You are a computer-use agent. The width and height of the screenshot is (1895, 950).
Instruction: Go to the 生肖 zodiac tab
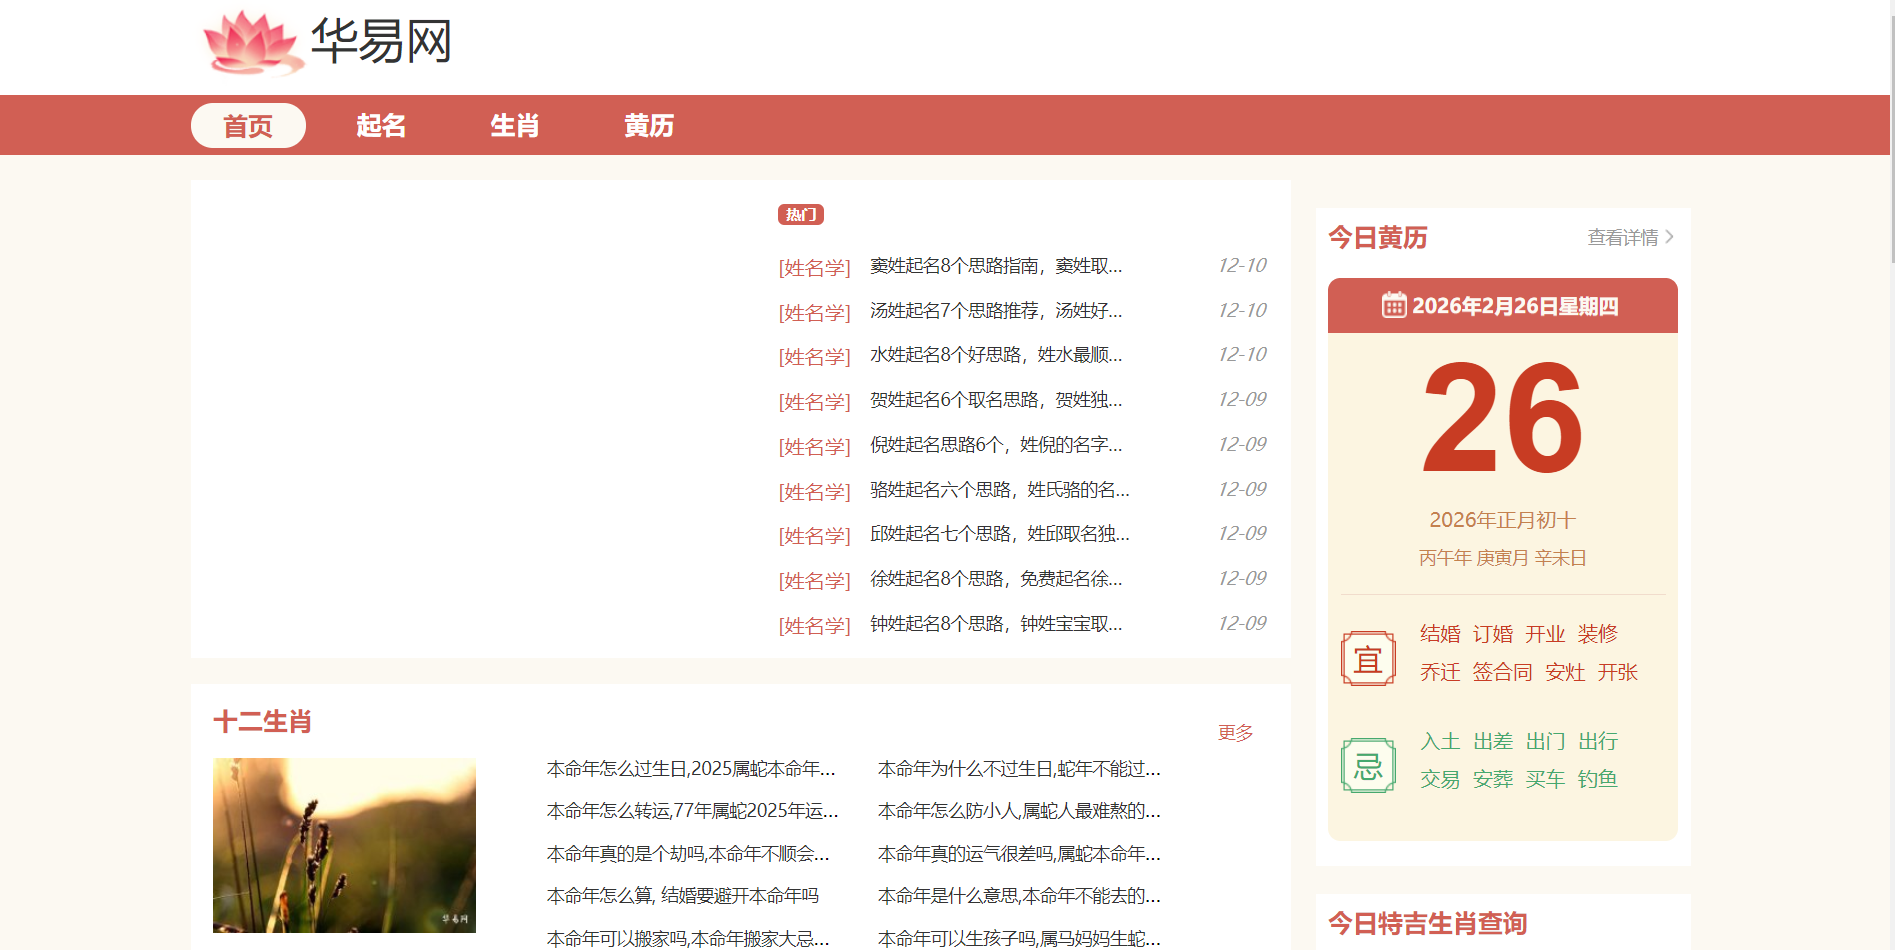click(x=514, y=126)
